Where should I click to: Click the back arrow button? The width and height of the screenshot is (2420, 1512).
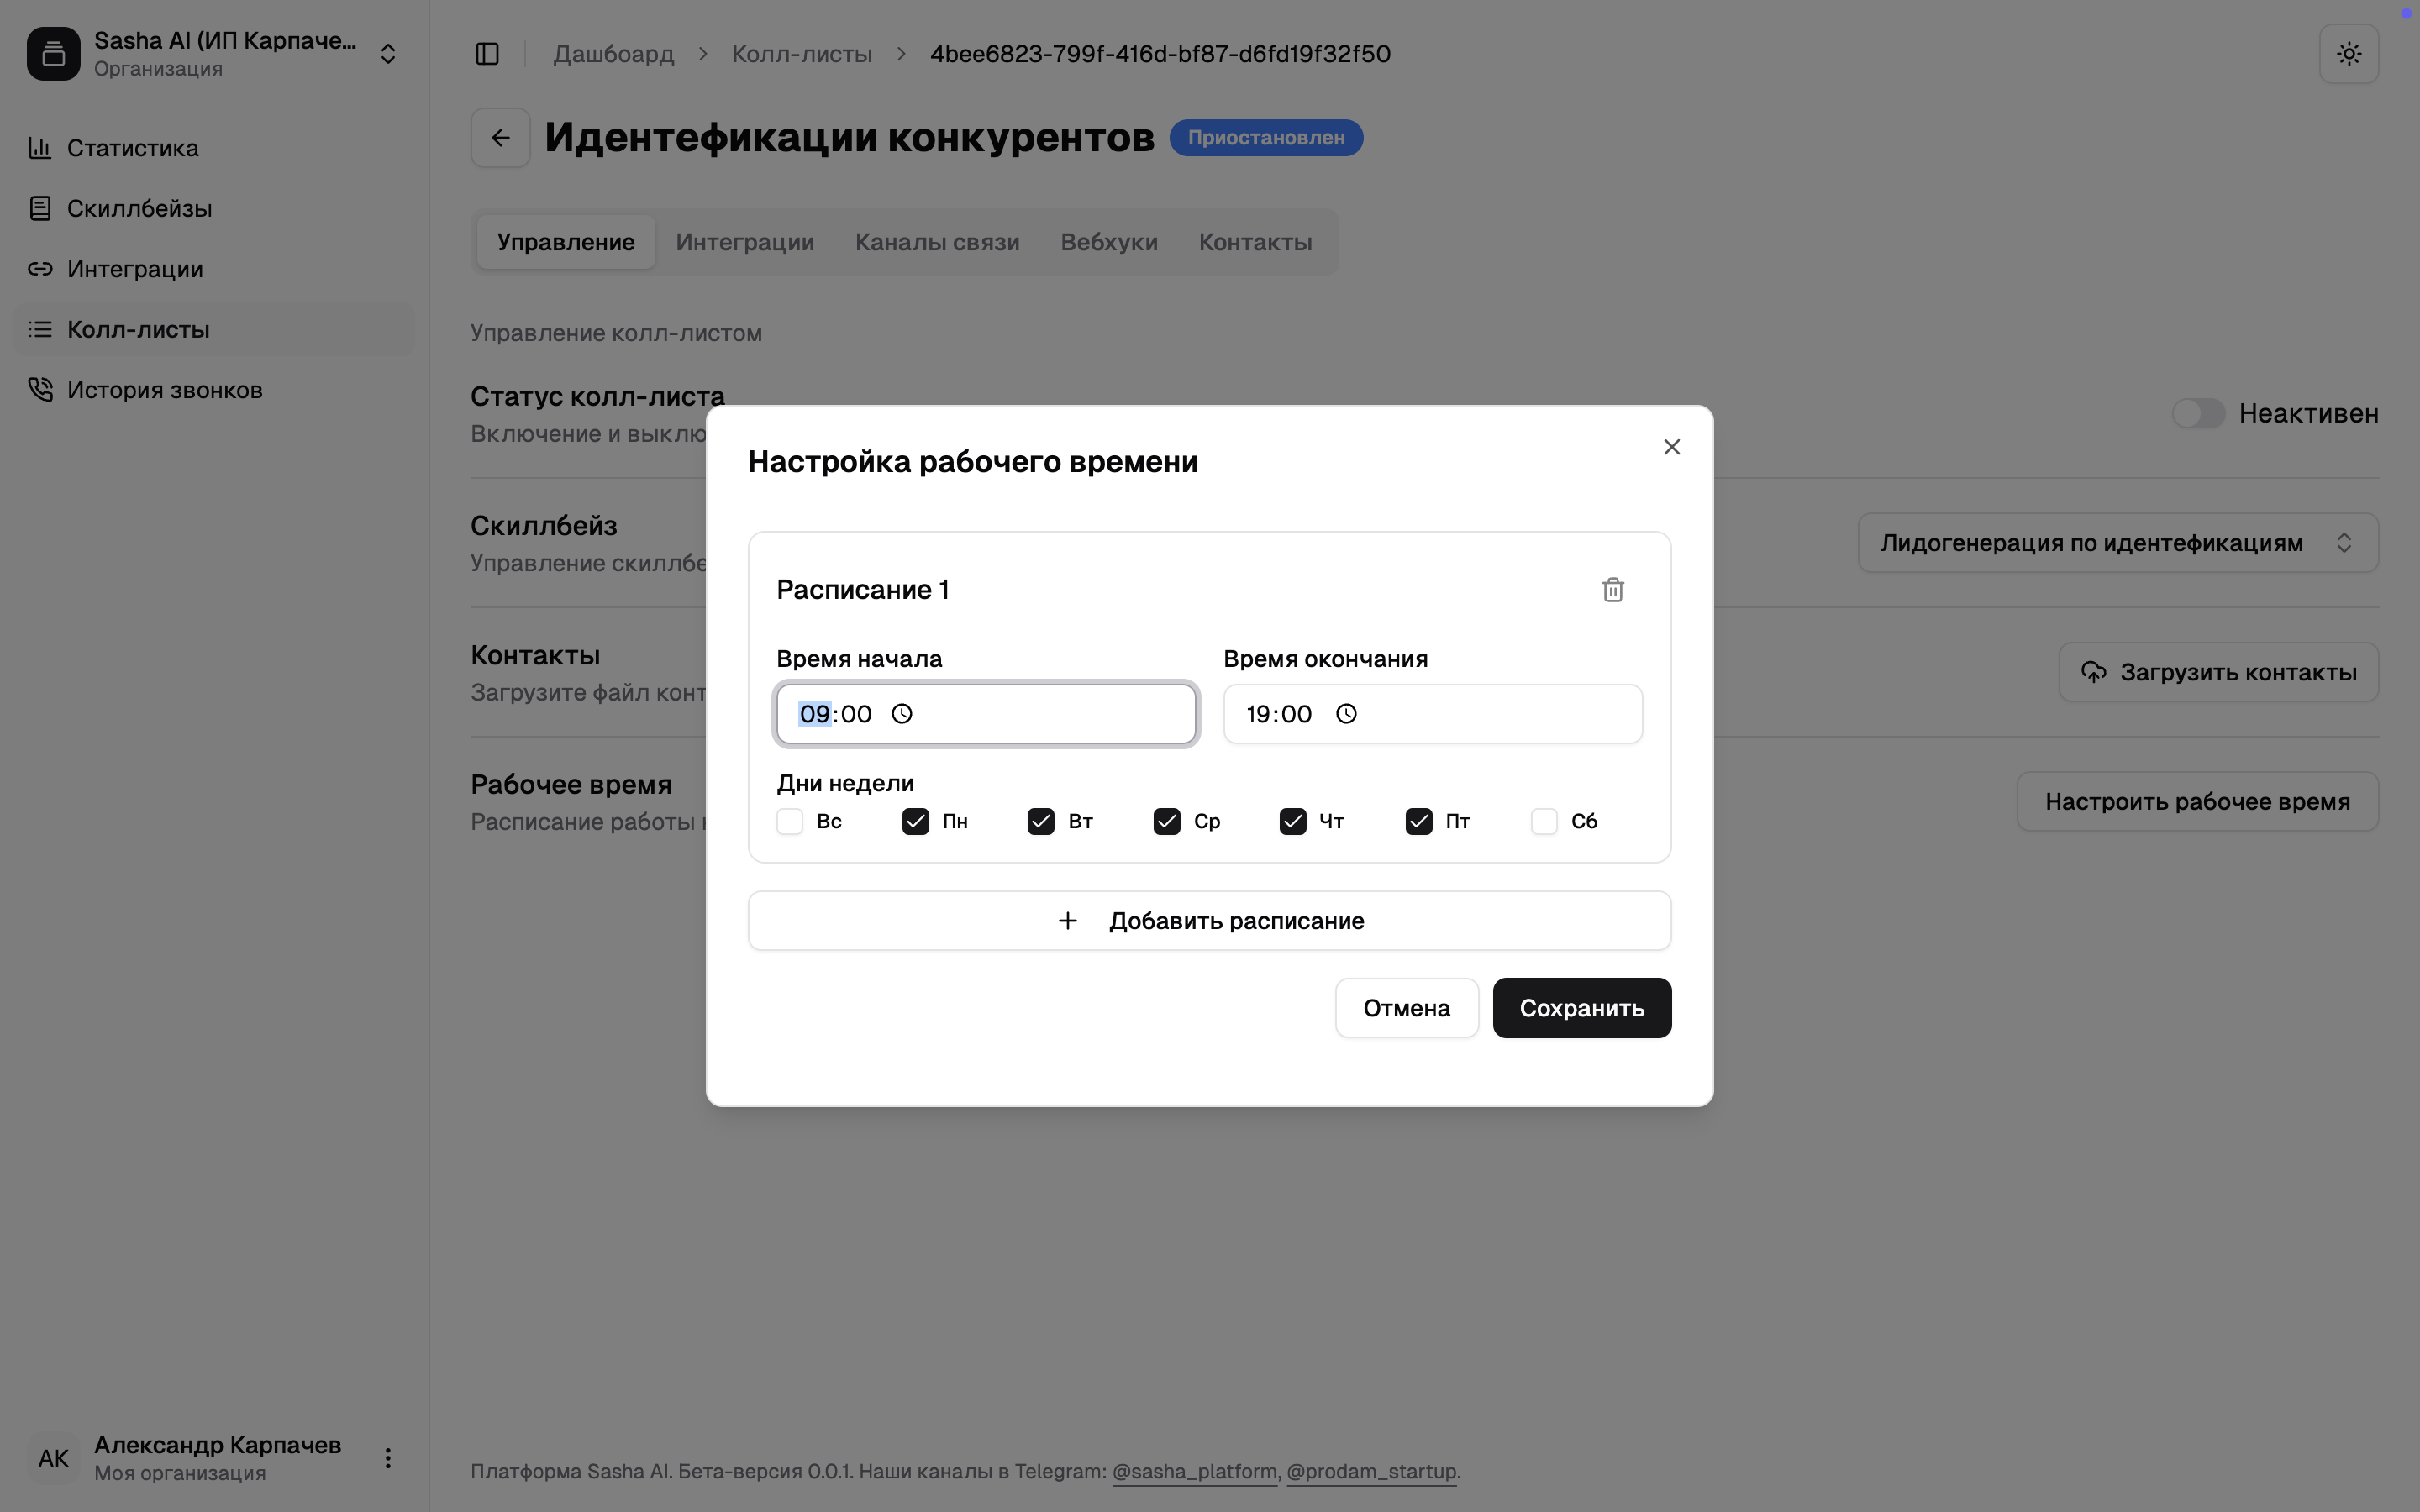point(501,138)
